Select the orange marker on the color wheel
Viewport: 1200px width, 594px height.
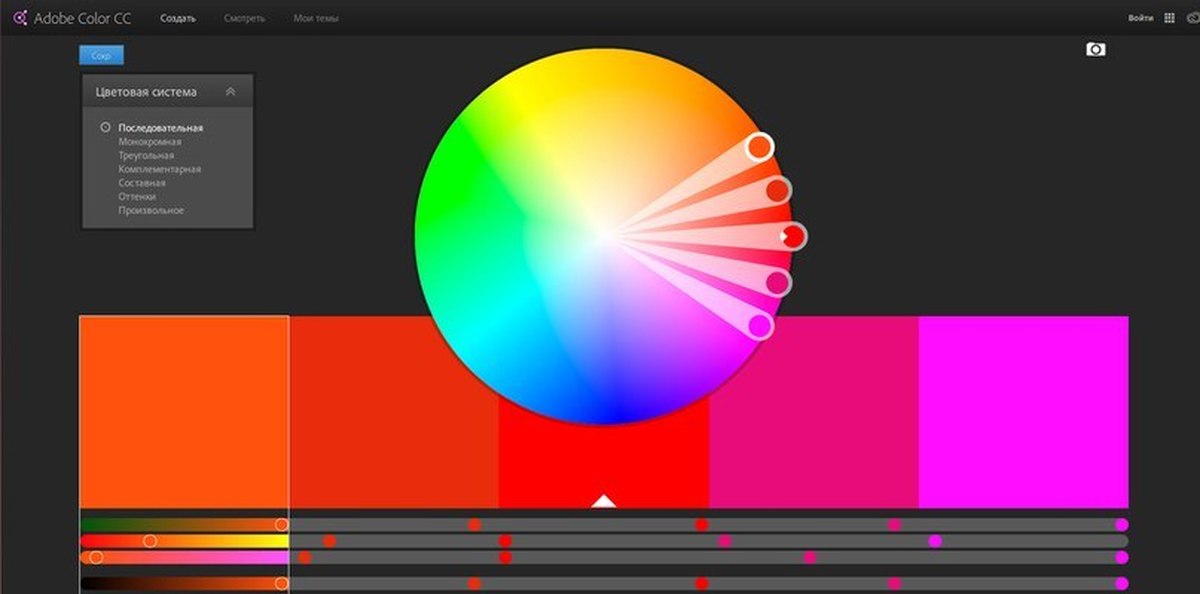tap(760, 147)
